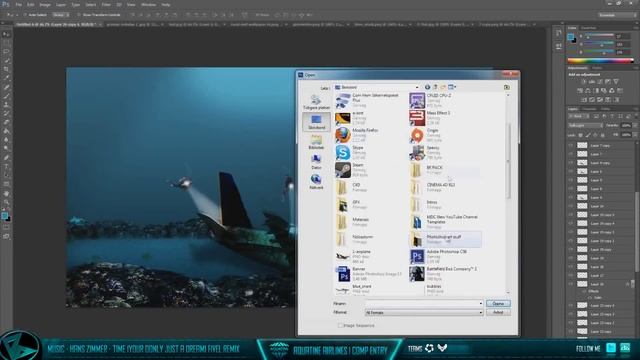Screen dimensions: 640x360
Task: Switch to the Swatches panel tab
Action: tap(589, 28)
